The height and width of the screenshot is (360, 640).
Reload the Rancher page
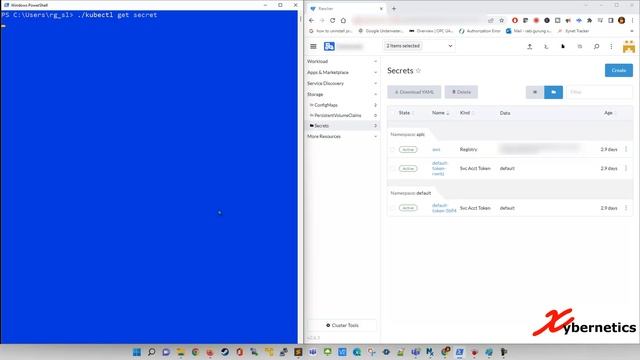click(333, 20)
